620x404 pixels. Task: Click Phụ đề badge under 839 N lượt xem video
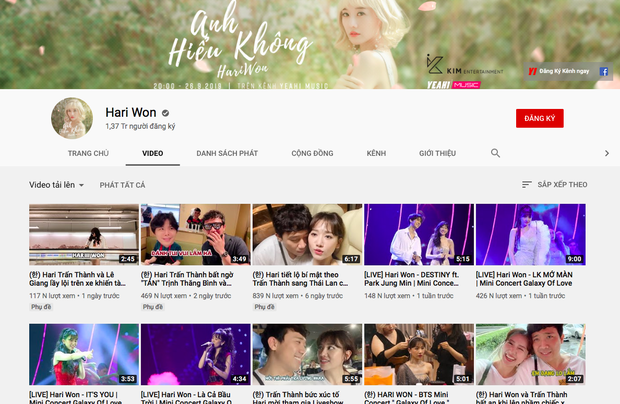pos(265,307)
